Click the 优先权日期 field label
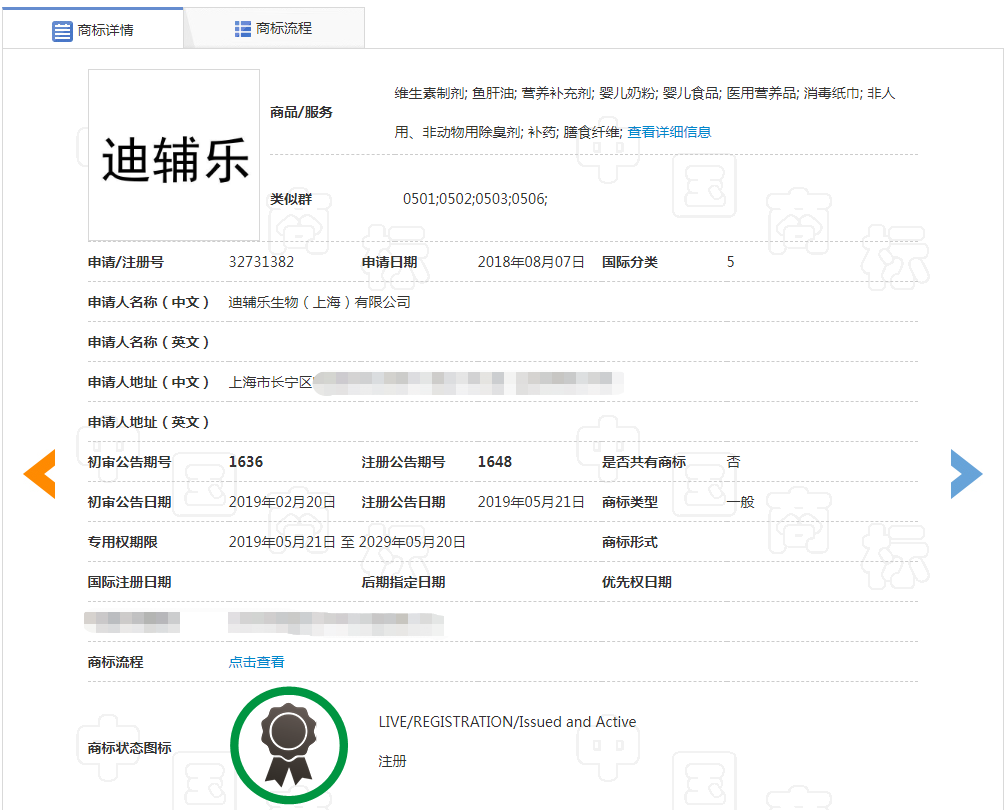 [636, 582]
